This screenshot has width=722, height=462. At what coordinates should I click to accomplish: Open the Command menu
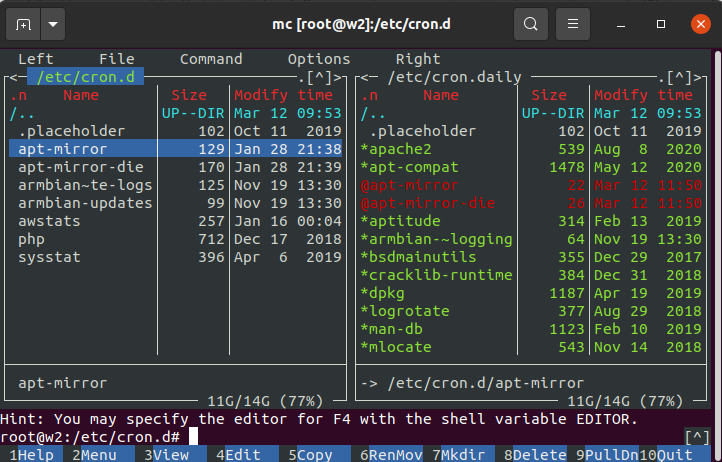pyautogui.click(x=211, y=59)
